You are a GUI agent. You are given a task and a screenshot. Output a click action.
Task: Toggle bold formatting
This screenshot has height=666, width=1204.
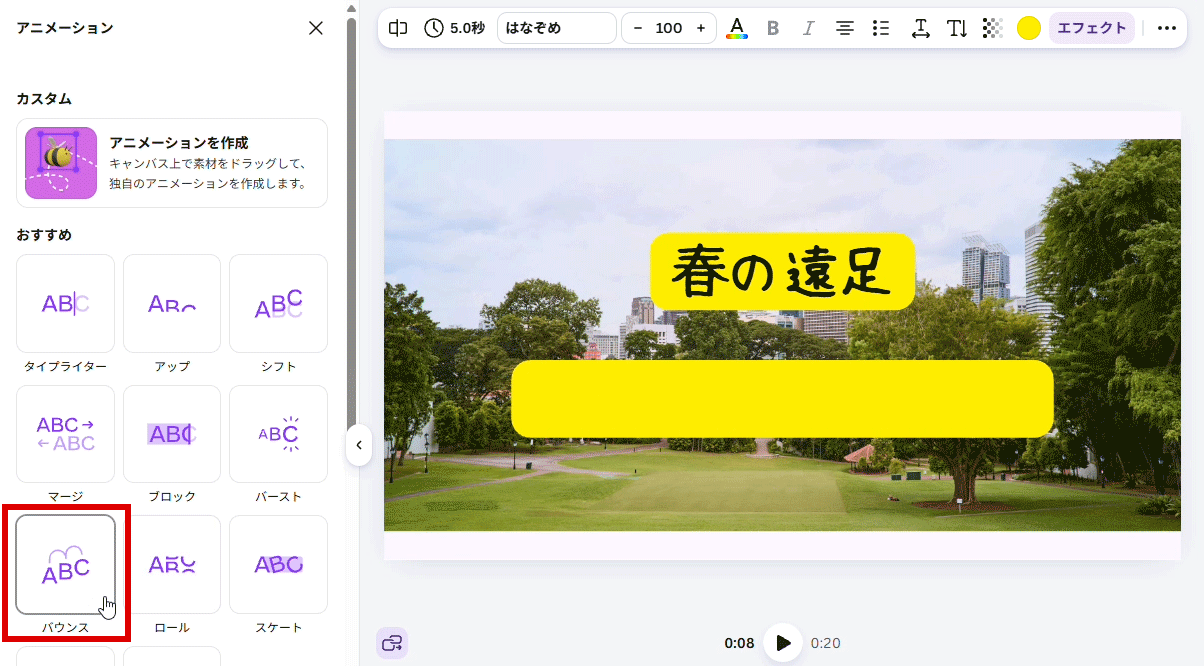(x=772, y=28)
